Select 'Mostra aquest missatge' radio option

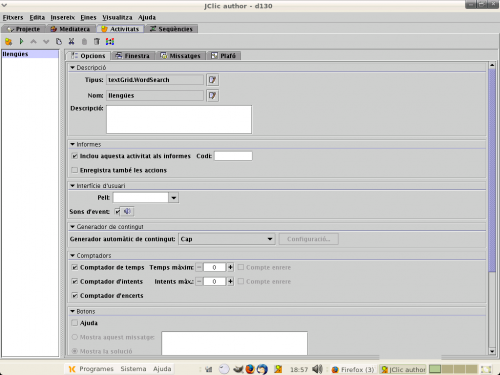click(75, 337)
